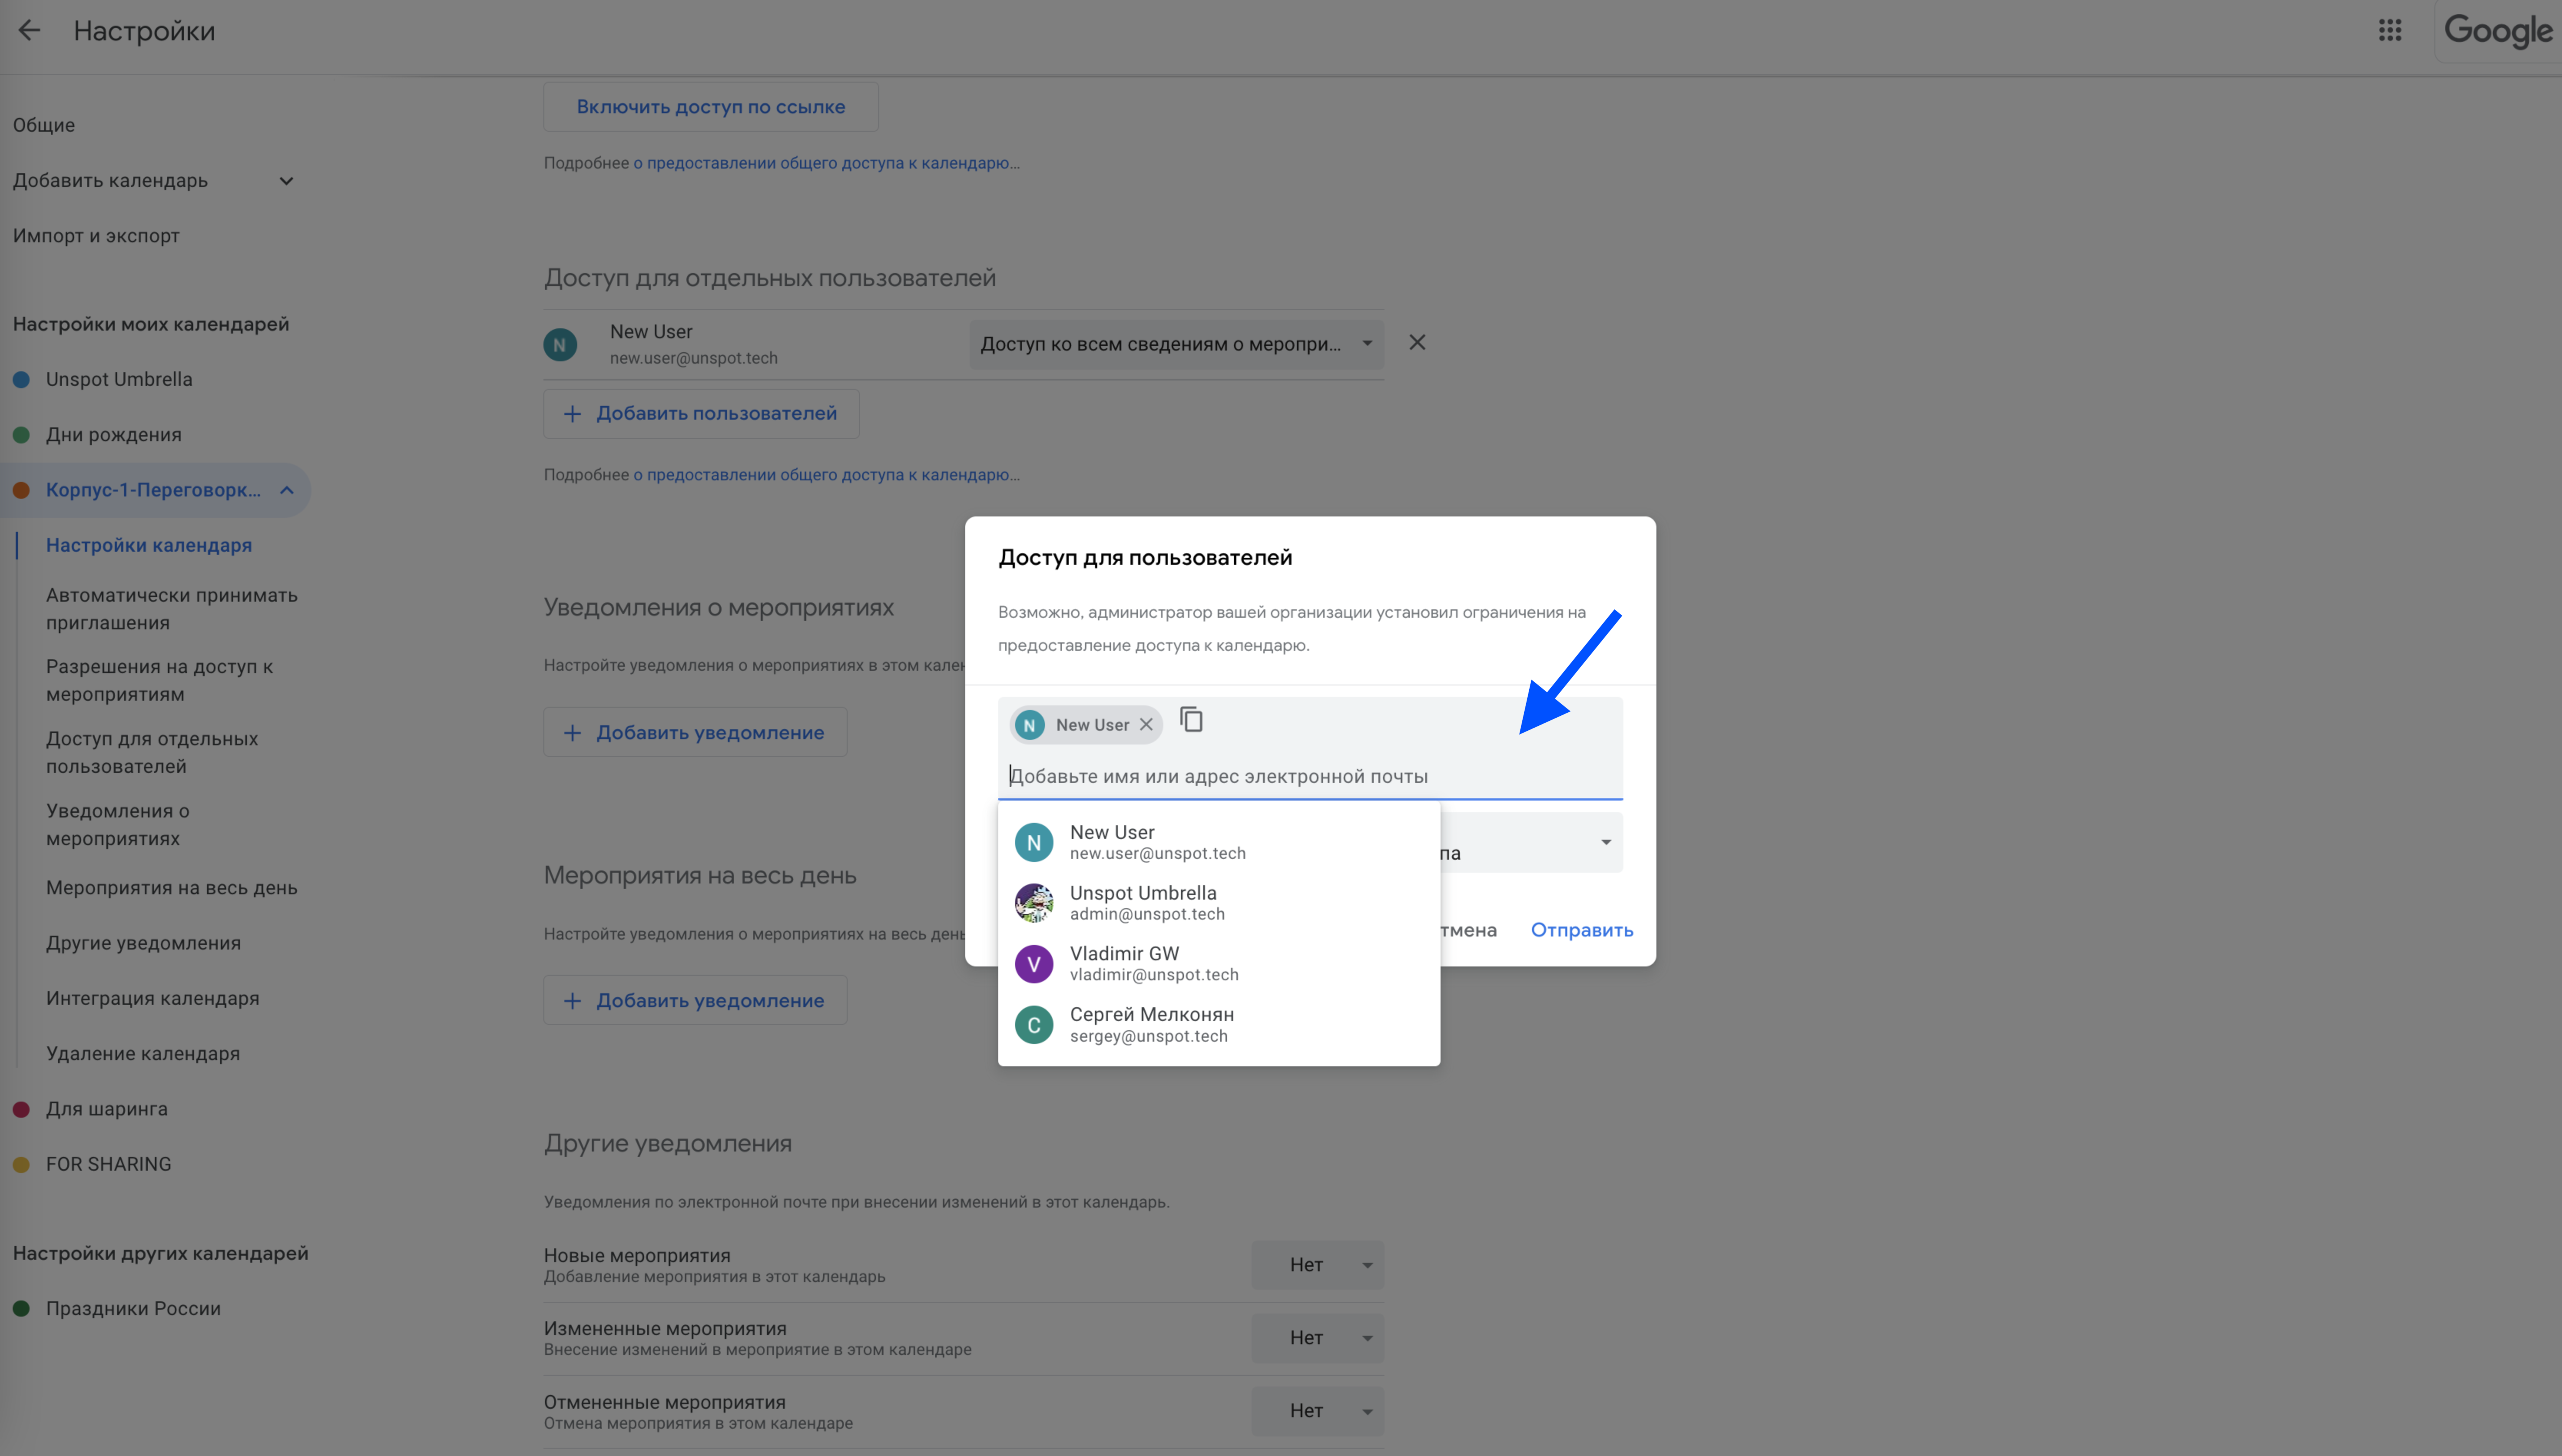Copy emails with the clipboard icon
The height and width of the screenshot is (1456, 2562).
coord(1191,720)
